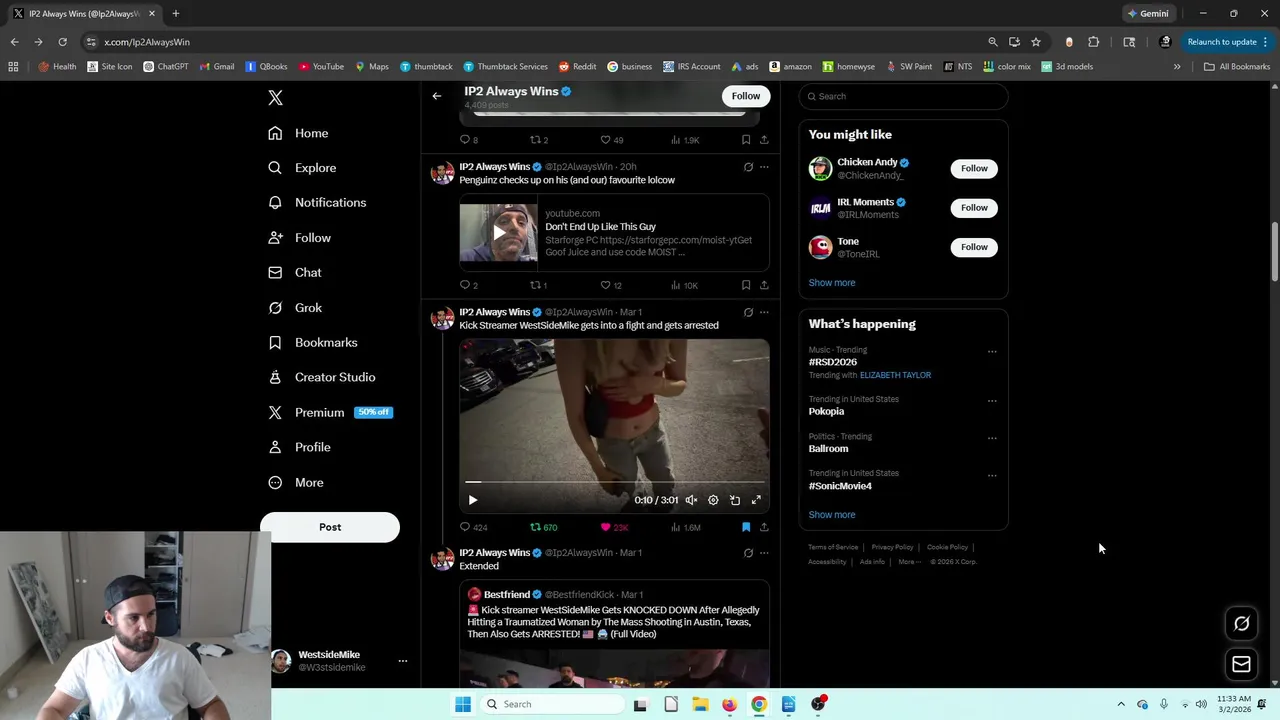Reload the page in Chrome
Image resolution: width=1280 pixels, height=720 pixels.
tap(62, 42)
